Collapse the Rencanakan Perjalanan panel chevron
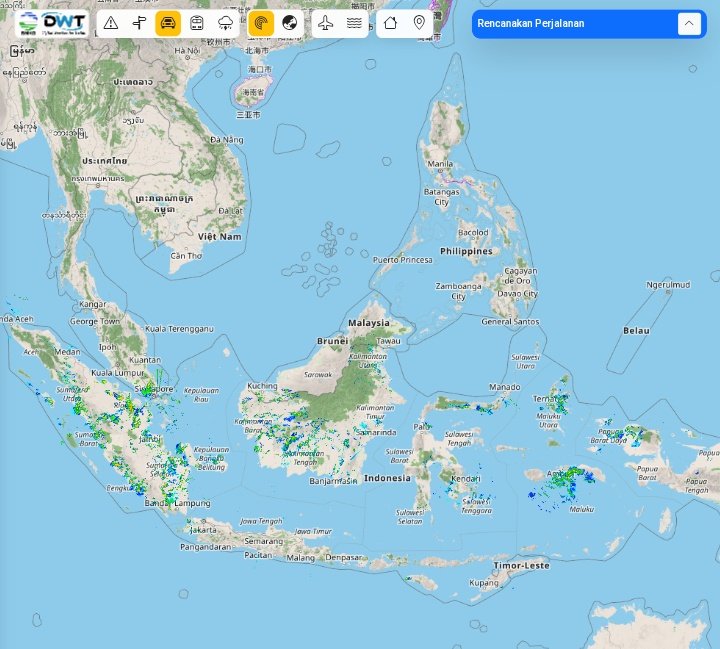720x649 pixels. 689,23
